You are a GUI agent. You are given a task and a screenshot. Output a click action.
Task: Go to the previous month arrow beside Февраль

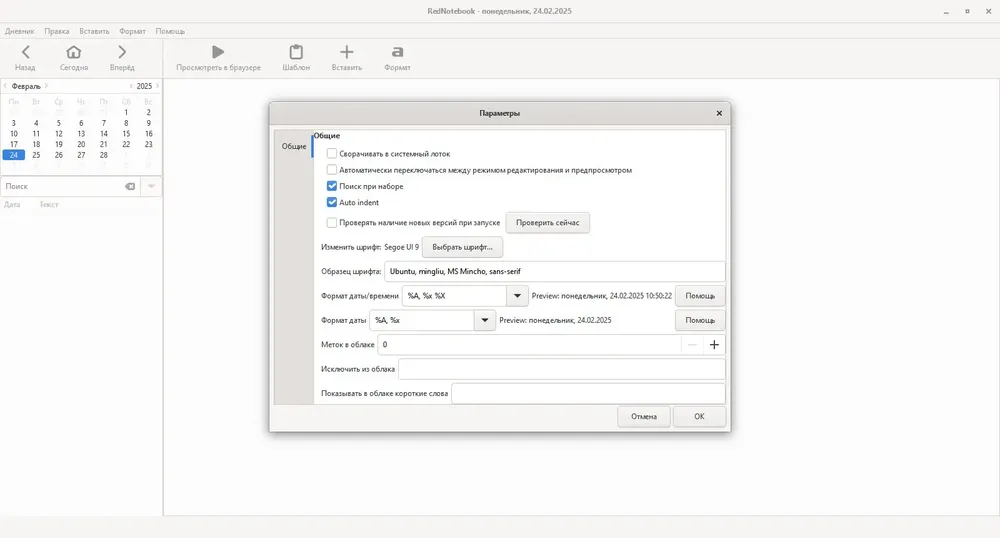tap(6, 86)
